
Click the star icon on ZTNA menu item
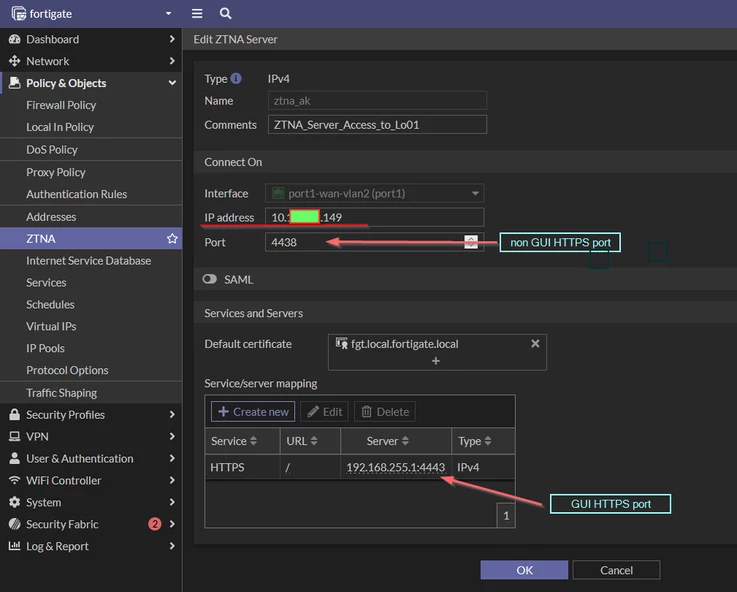pyautogui.click(x=172, y=239)
